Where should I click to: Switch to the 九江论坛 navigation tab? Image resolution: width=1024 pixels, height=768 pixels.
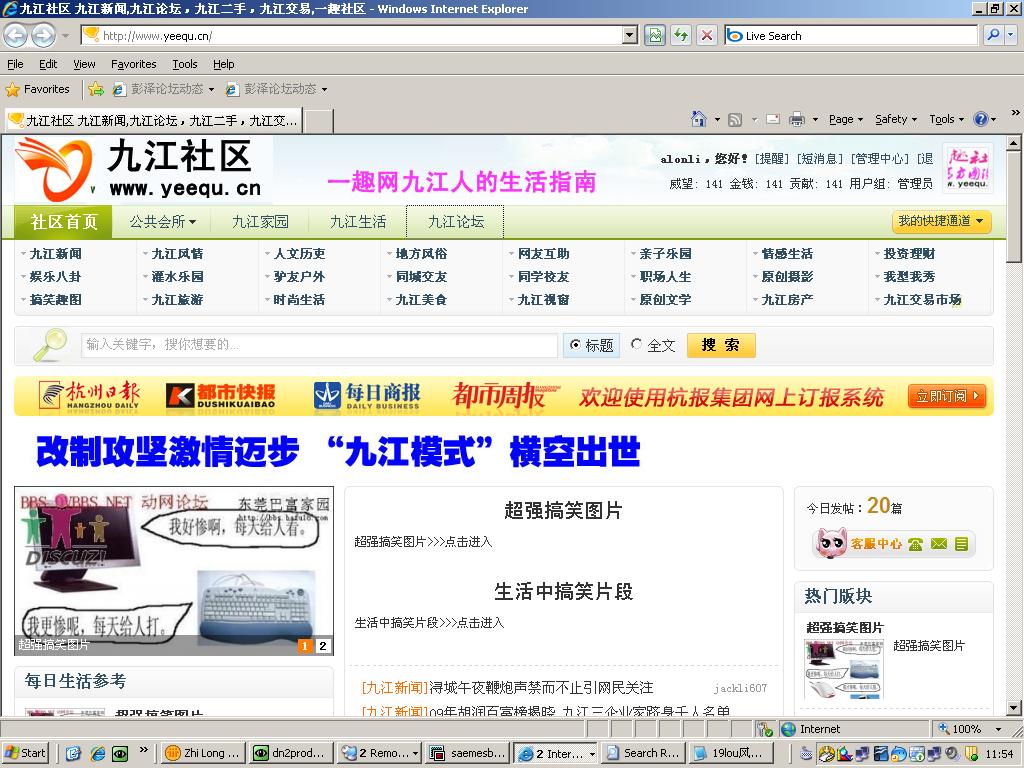(x=455, y=221)
